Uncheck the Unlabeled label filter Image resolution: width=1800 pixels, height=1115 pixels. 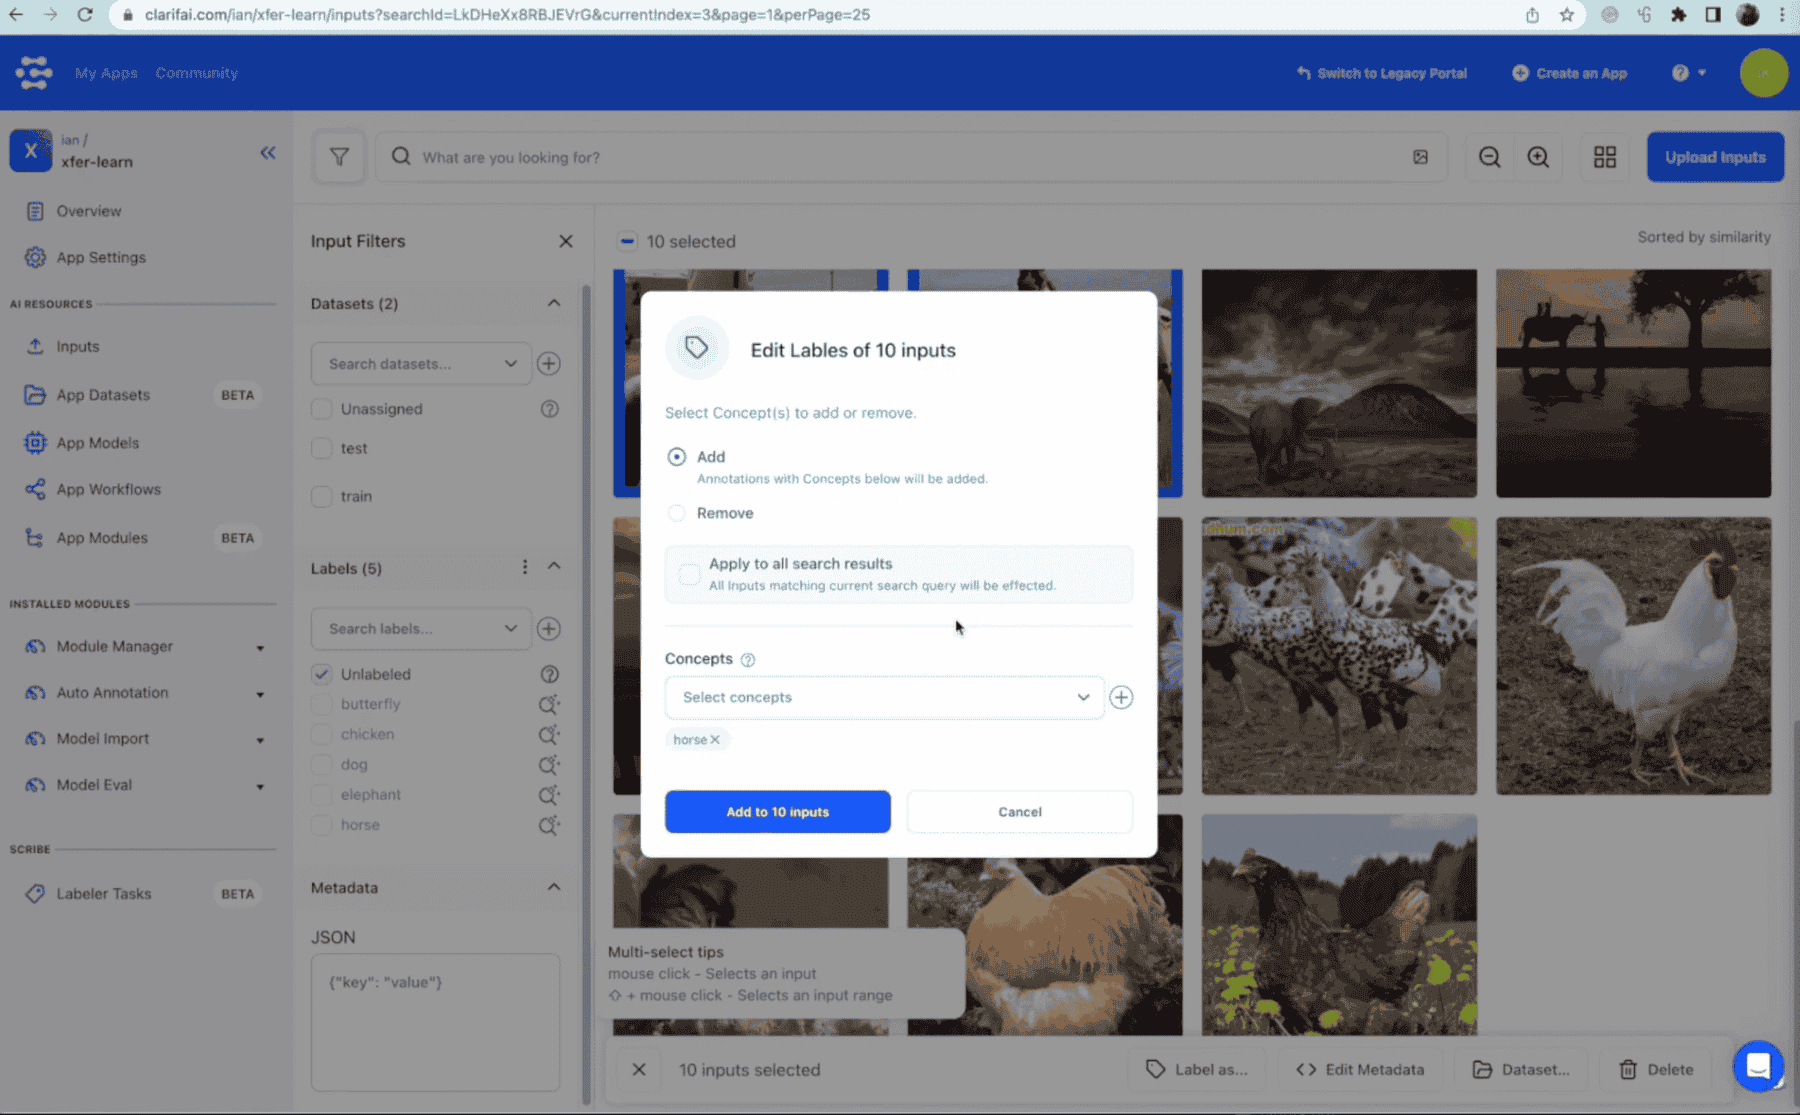322,674
